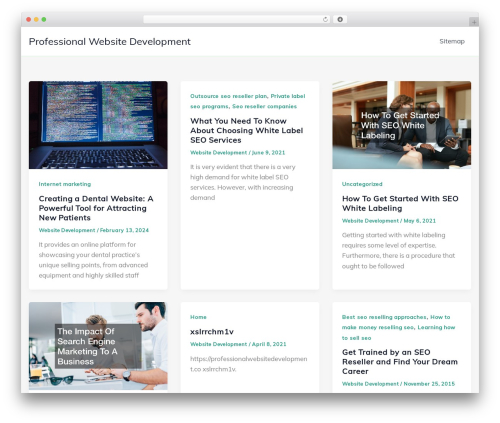
Task: Select the Learning how to sell seo tag
Action: 398,332
